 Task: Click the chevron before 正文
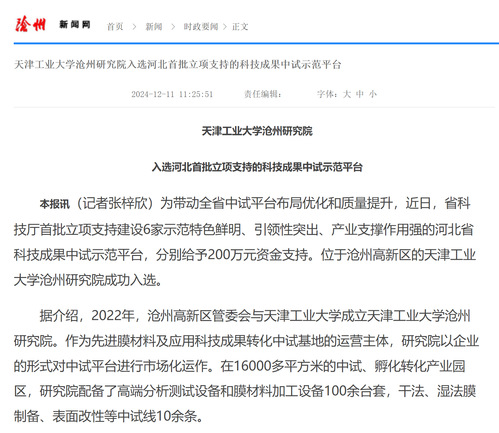(225, 27)
